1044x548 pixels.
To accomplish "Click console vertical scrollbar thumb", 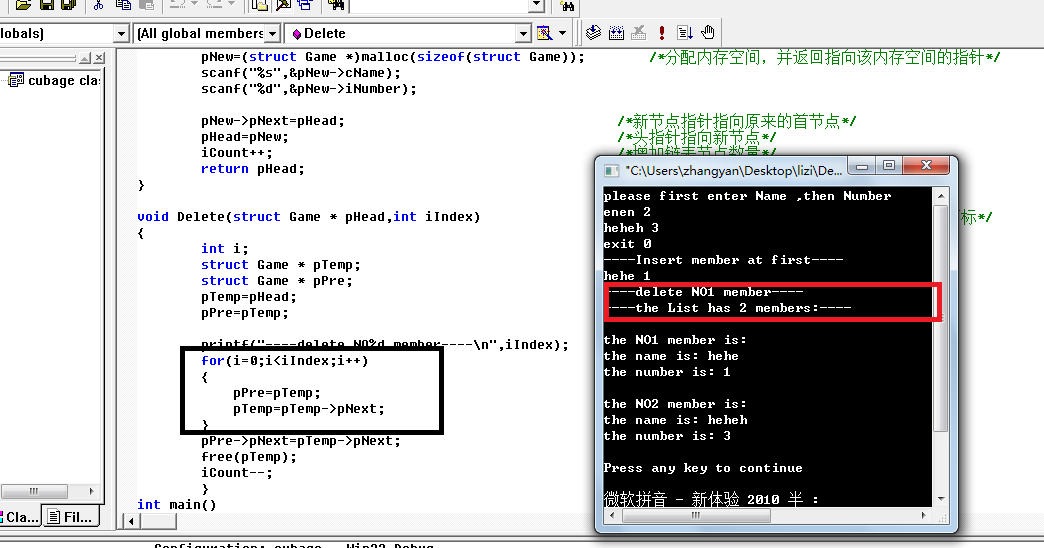I will point(941,318).
